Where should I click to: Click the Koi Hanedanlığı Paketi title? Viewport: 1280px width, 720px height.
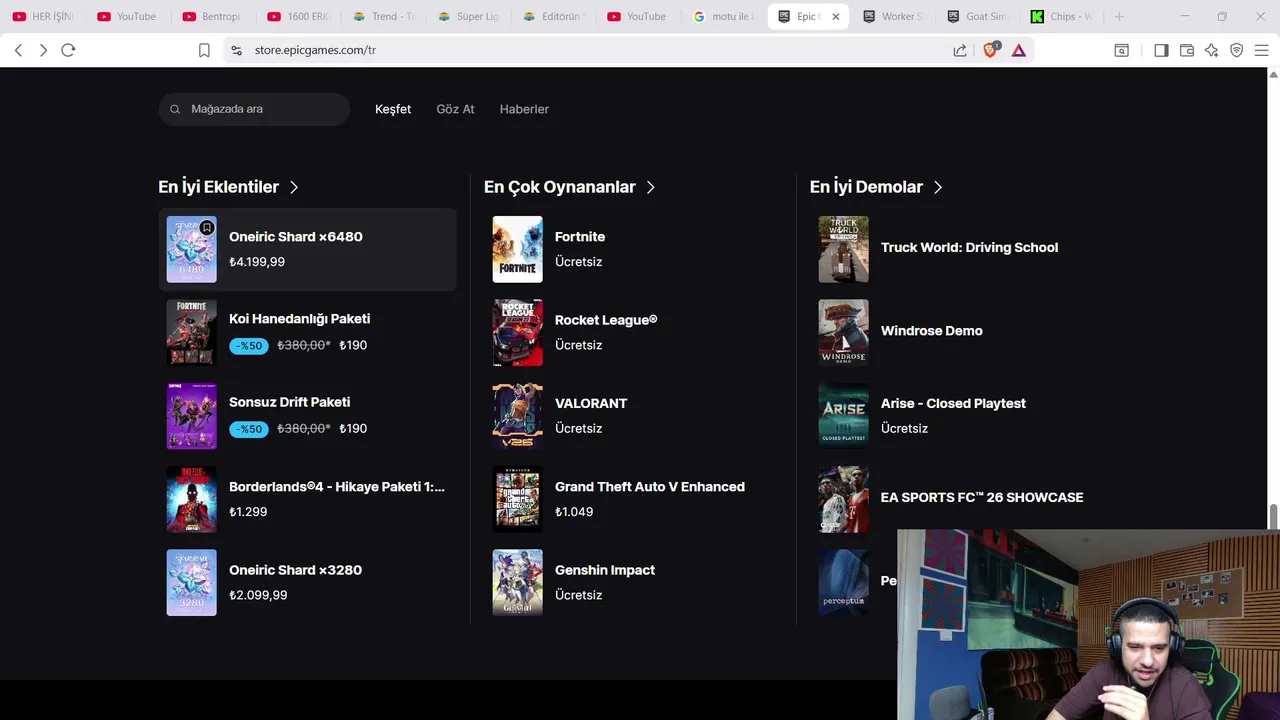tap(300, 319)
